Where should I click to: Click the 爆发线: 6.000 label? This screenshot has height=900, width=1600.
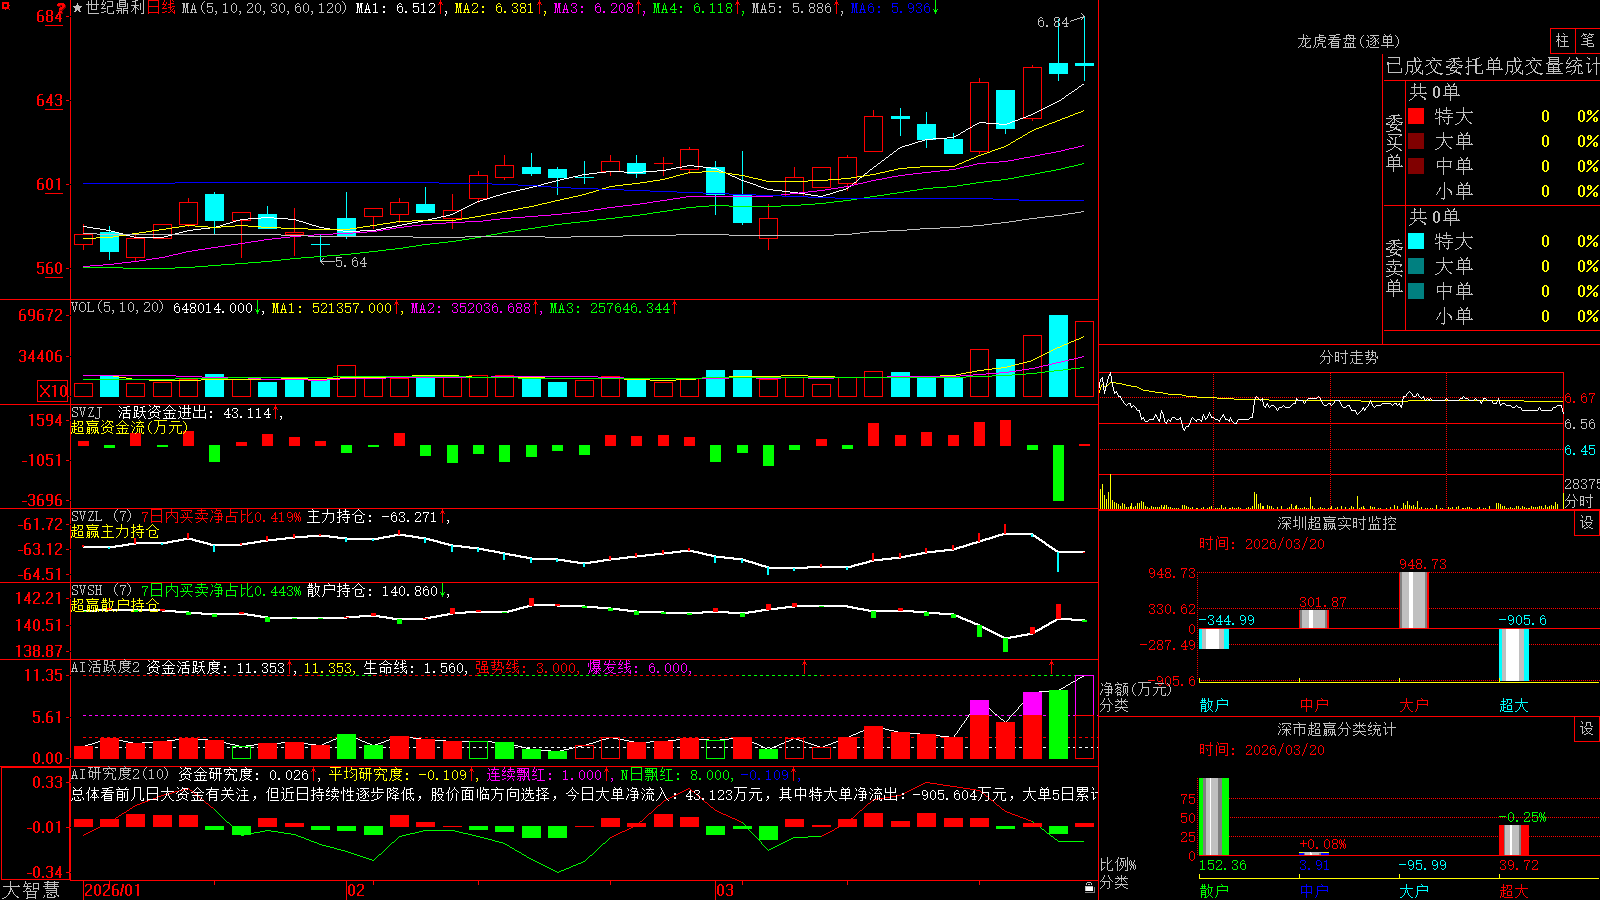click(638, 667)
